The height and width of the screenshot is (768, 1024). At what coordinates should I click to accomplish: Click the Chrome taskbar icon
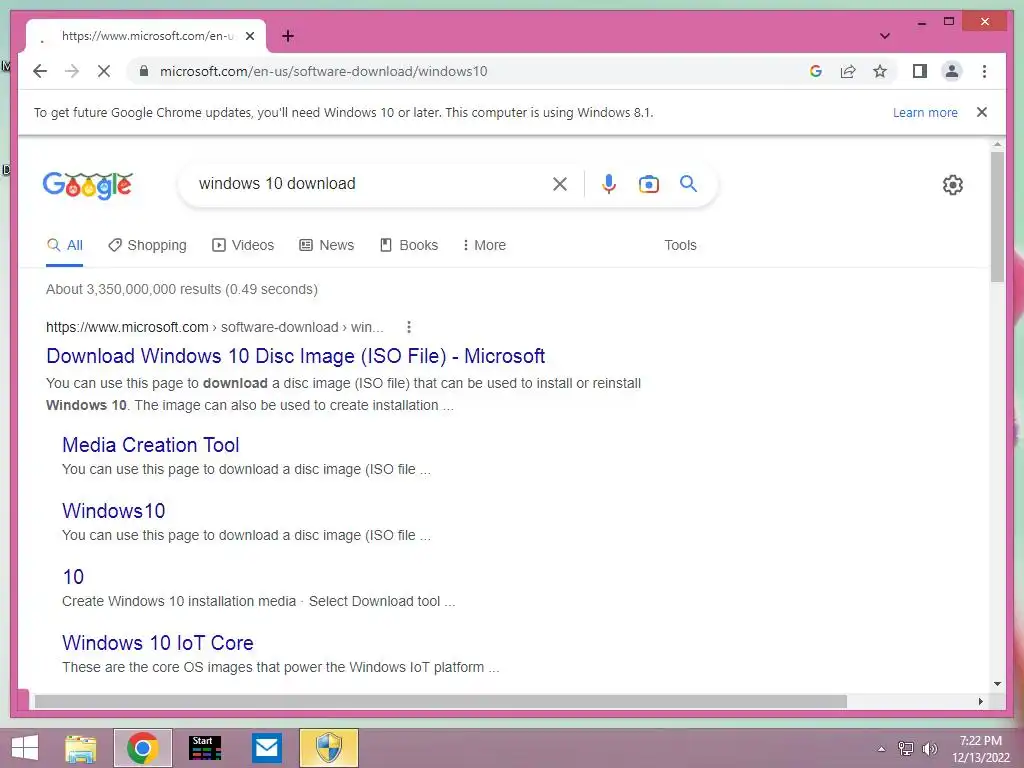(142, 748)
